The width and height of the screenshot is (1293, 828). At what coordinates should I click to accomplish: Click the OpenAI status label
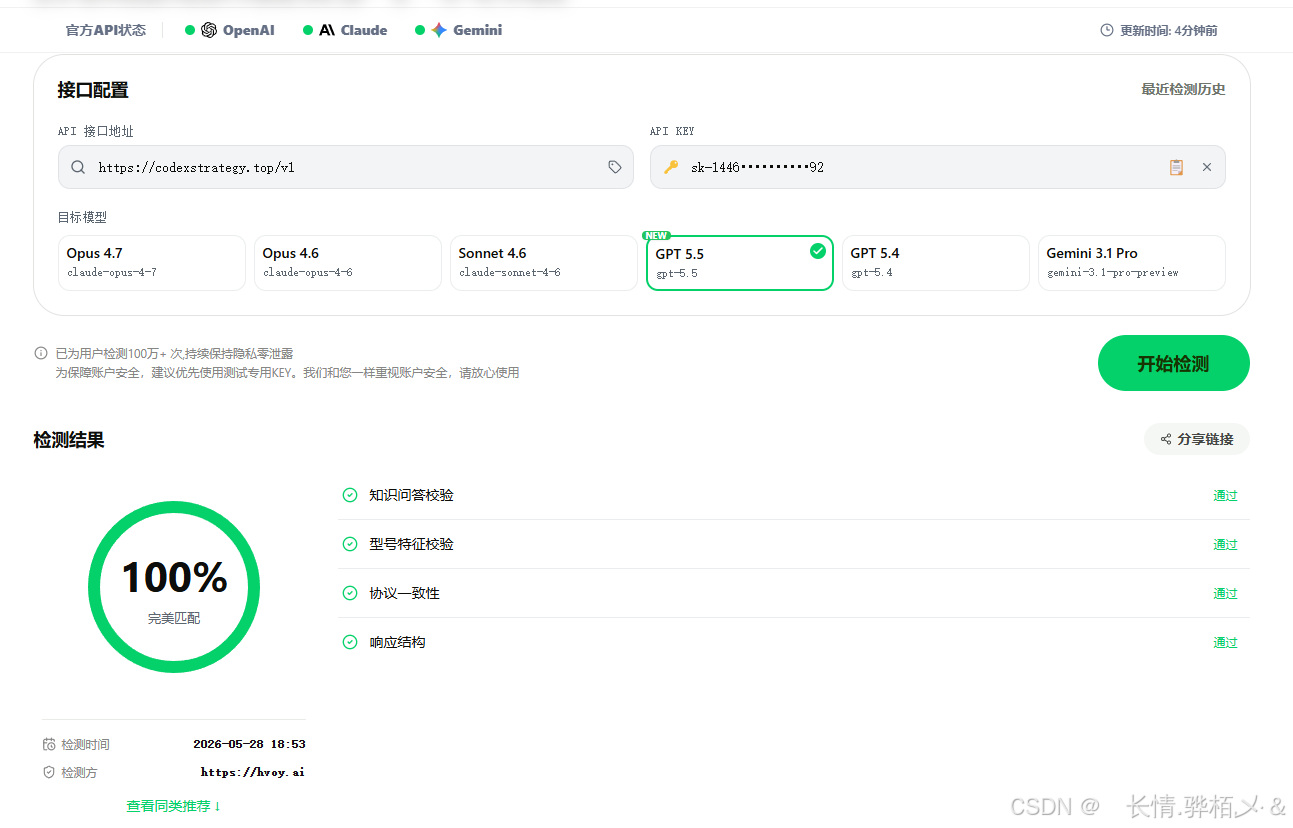click(249, 30)
